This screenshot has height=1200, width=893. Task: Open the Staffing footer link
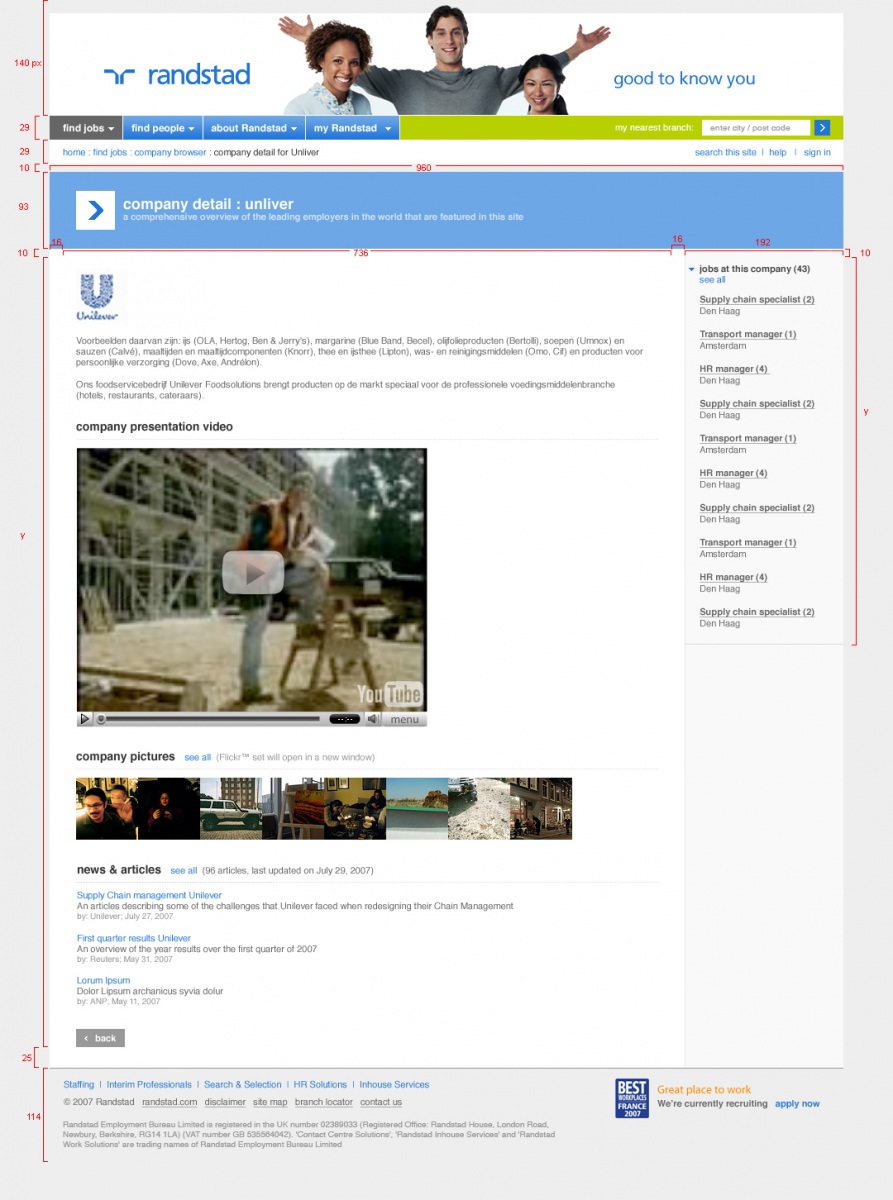[79, 1084]
